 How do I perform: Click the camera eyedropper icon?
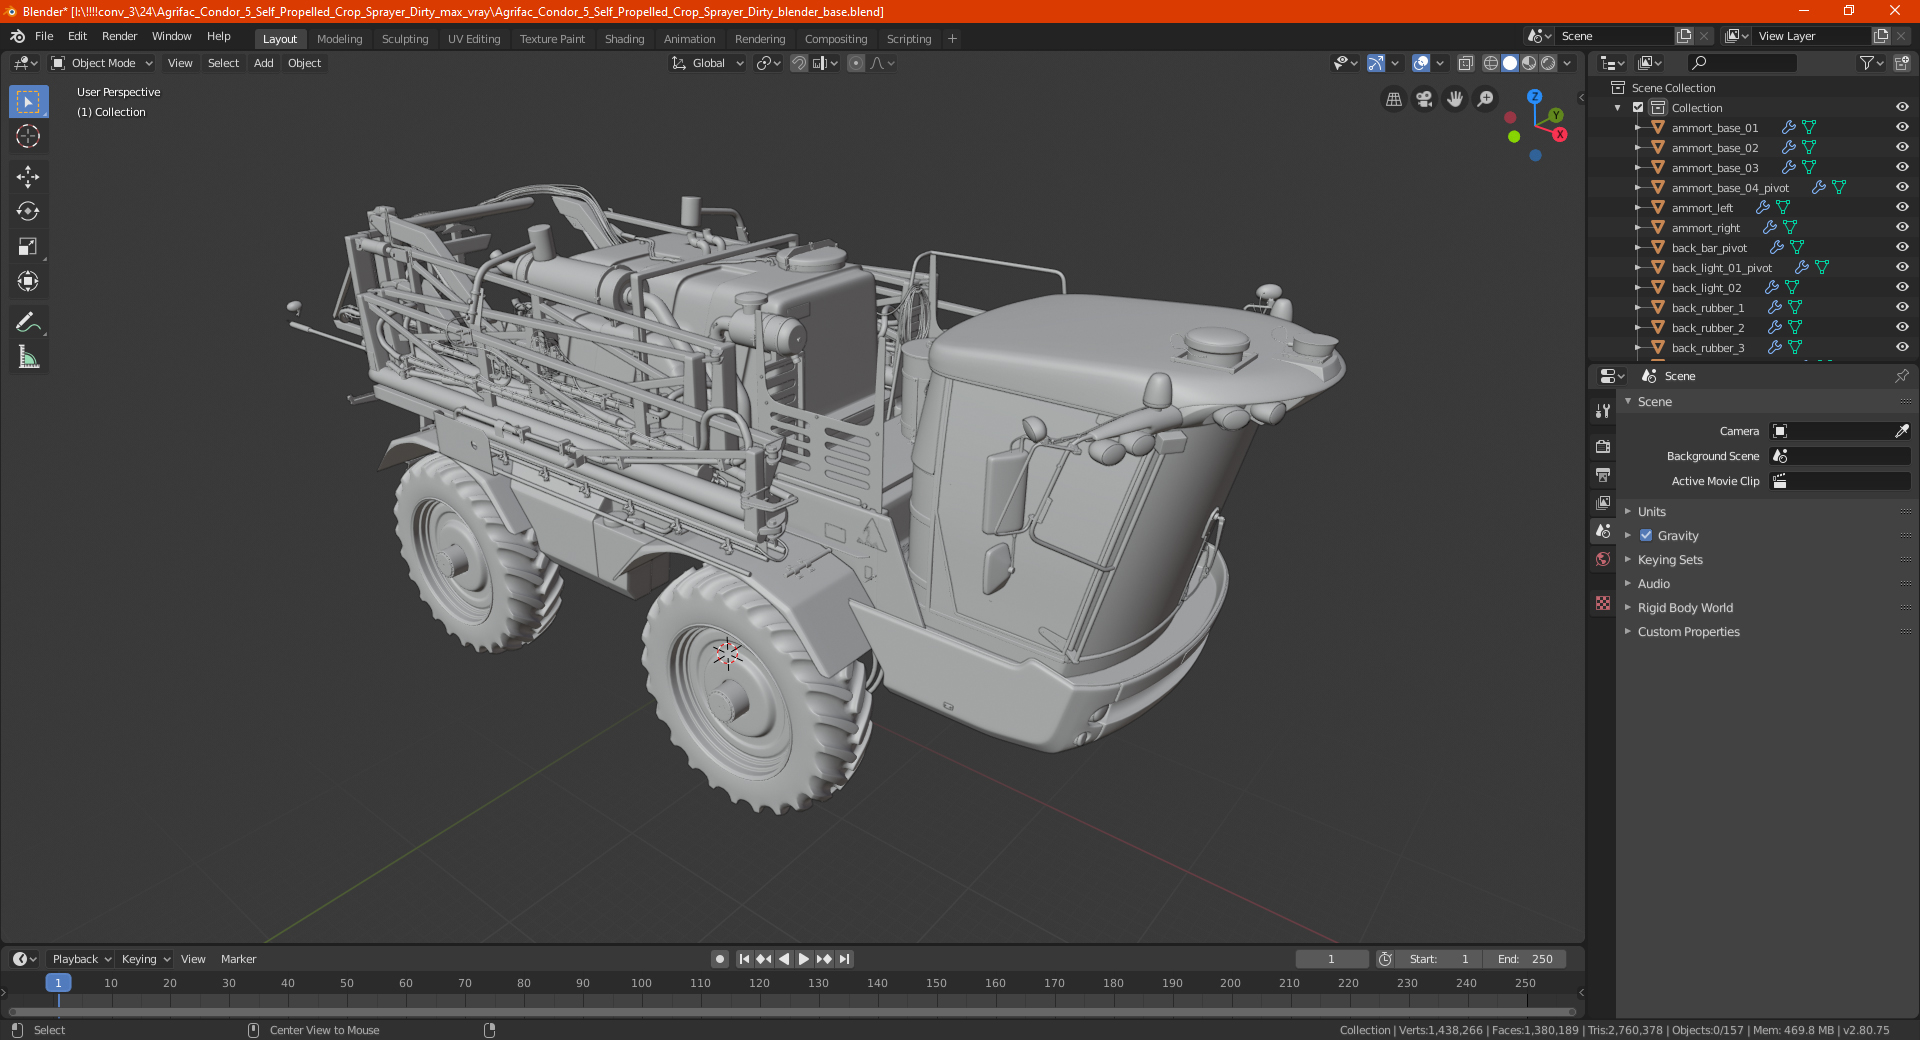[x=1901, y=431]
